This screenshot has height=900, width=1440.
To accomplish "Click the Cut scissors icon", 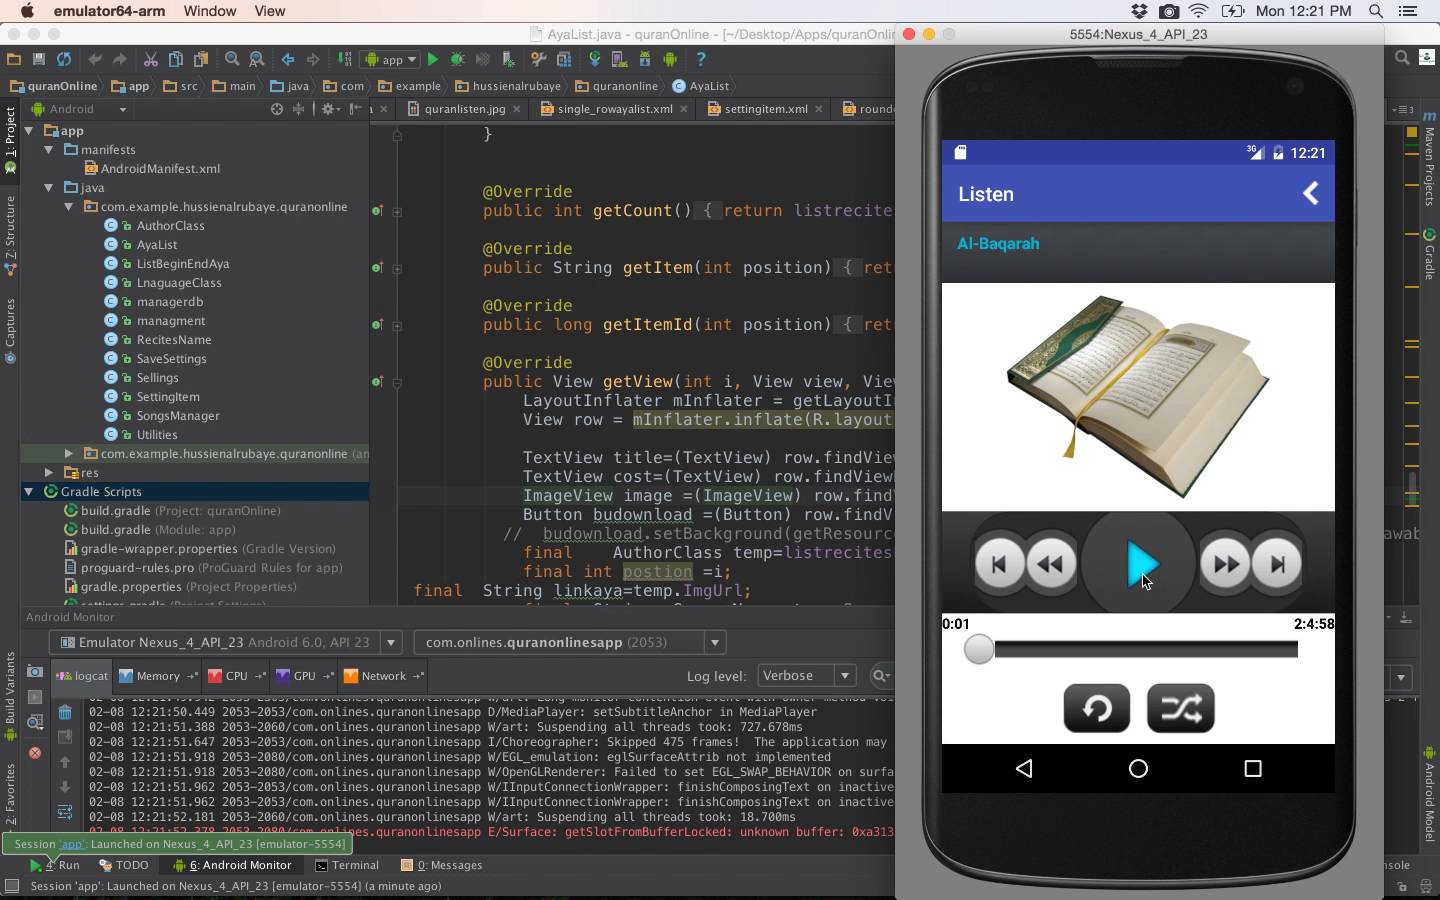I will (x=151, y=60).
